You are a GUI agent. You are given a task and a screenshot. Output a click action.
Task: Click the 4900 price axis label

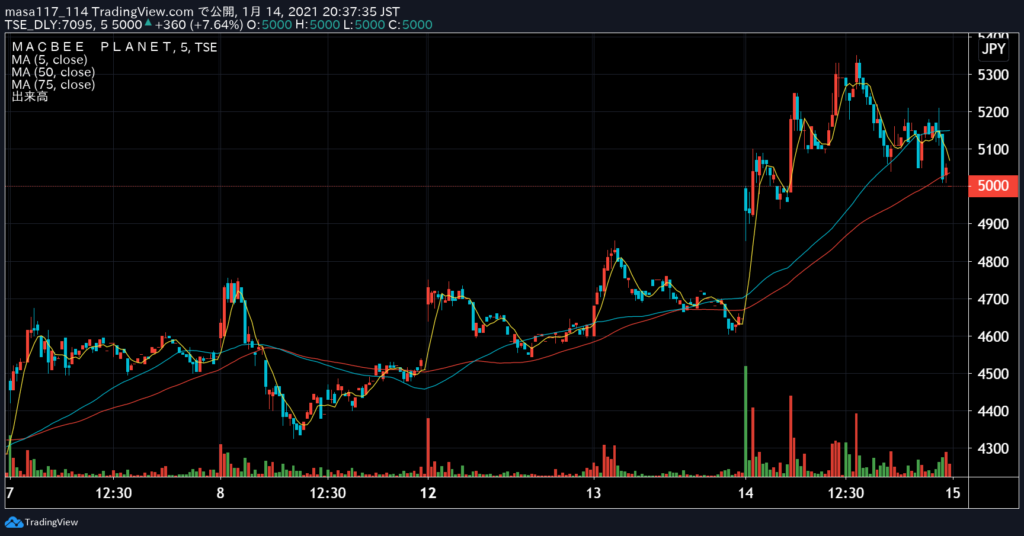[x=993, y=224]
